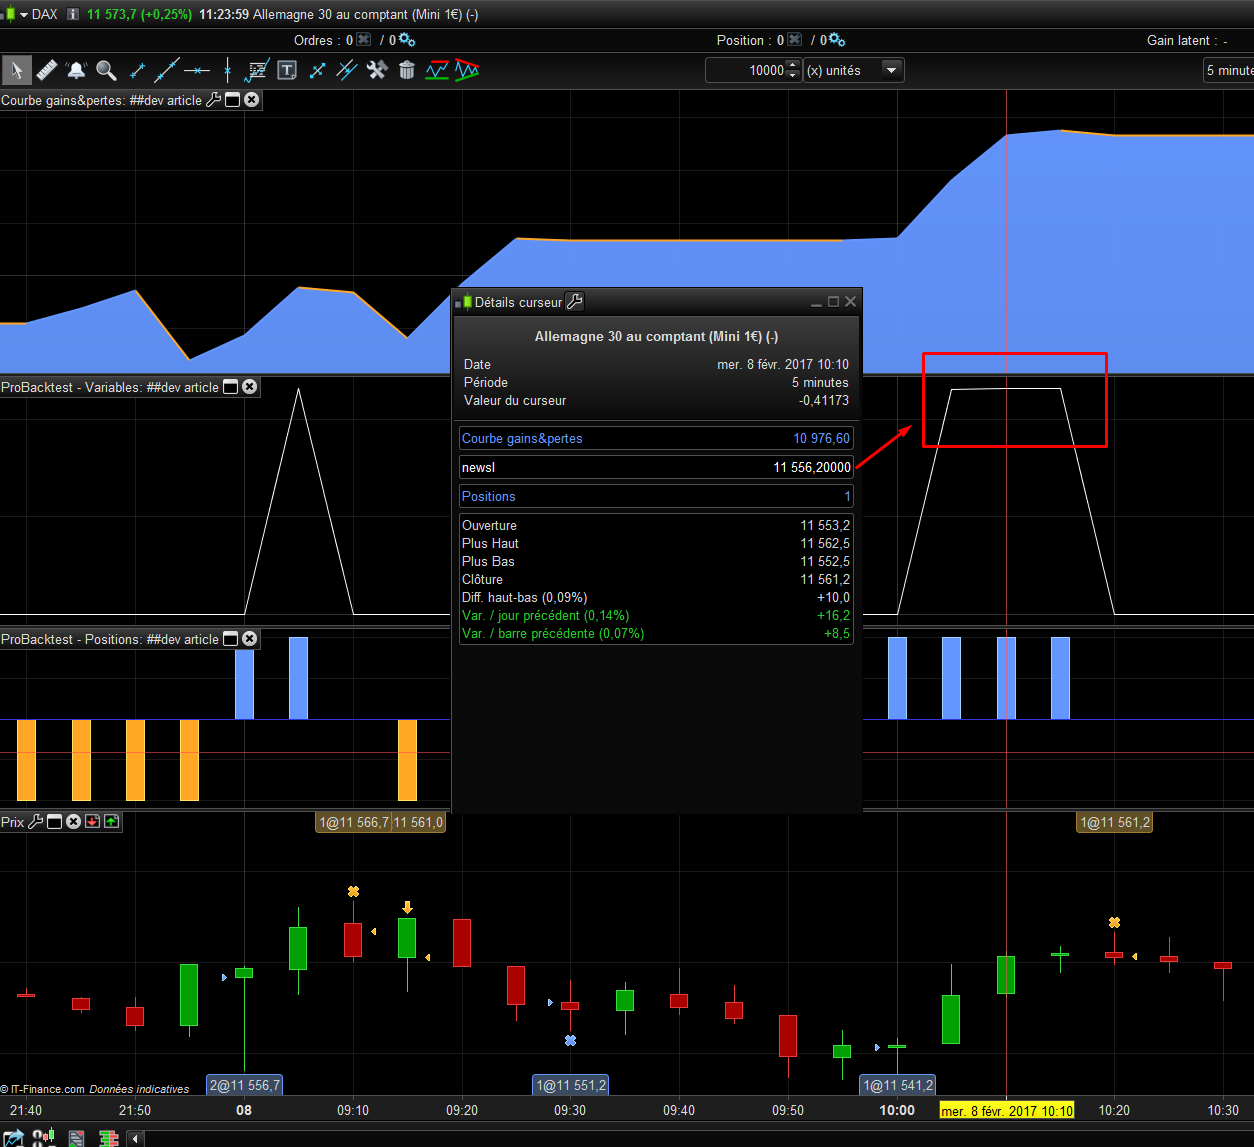Maximize the ProBacktest Positions panel
This screenshot has width=1254, height=1147.
click(230, 639)
